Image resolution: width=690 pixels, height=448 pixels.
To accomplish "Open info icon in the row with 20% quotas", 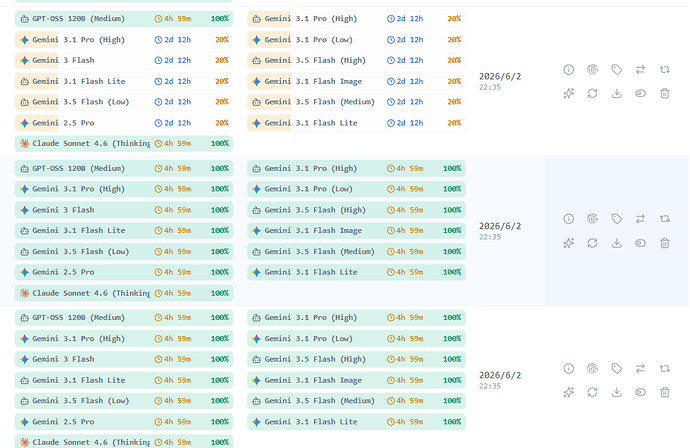I will point(569,70).
